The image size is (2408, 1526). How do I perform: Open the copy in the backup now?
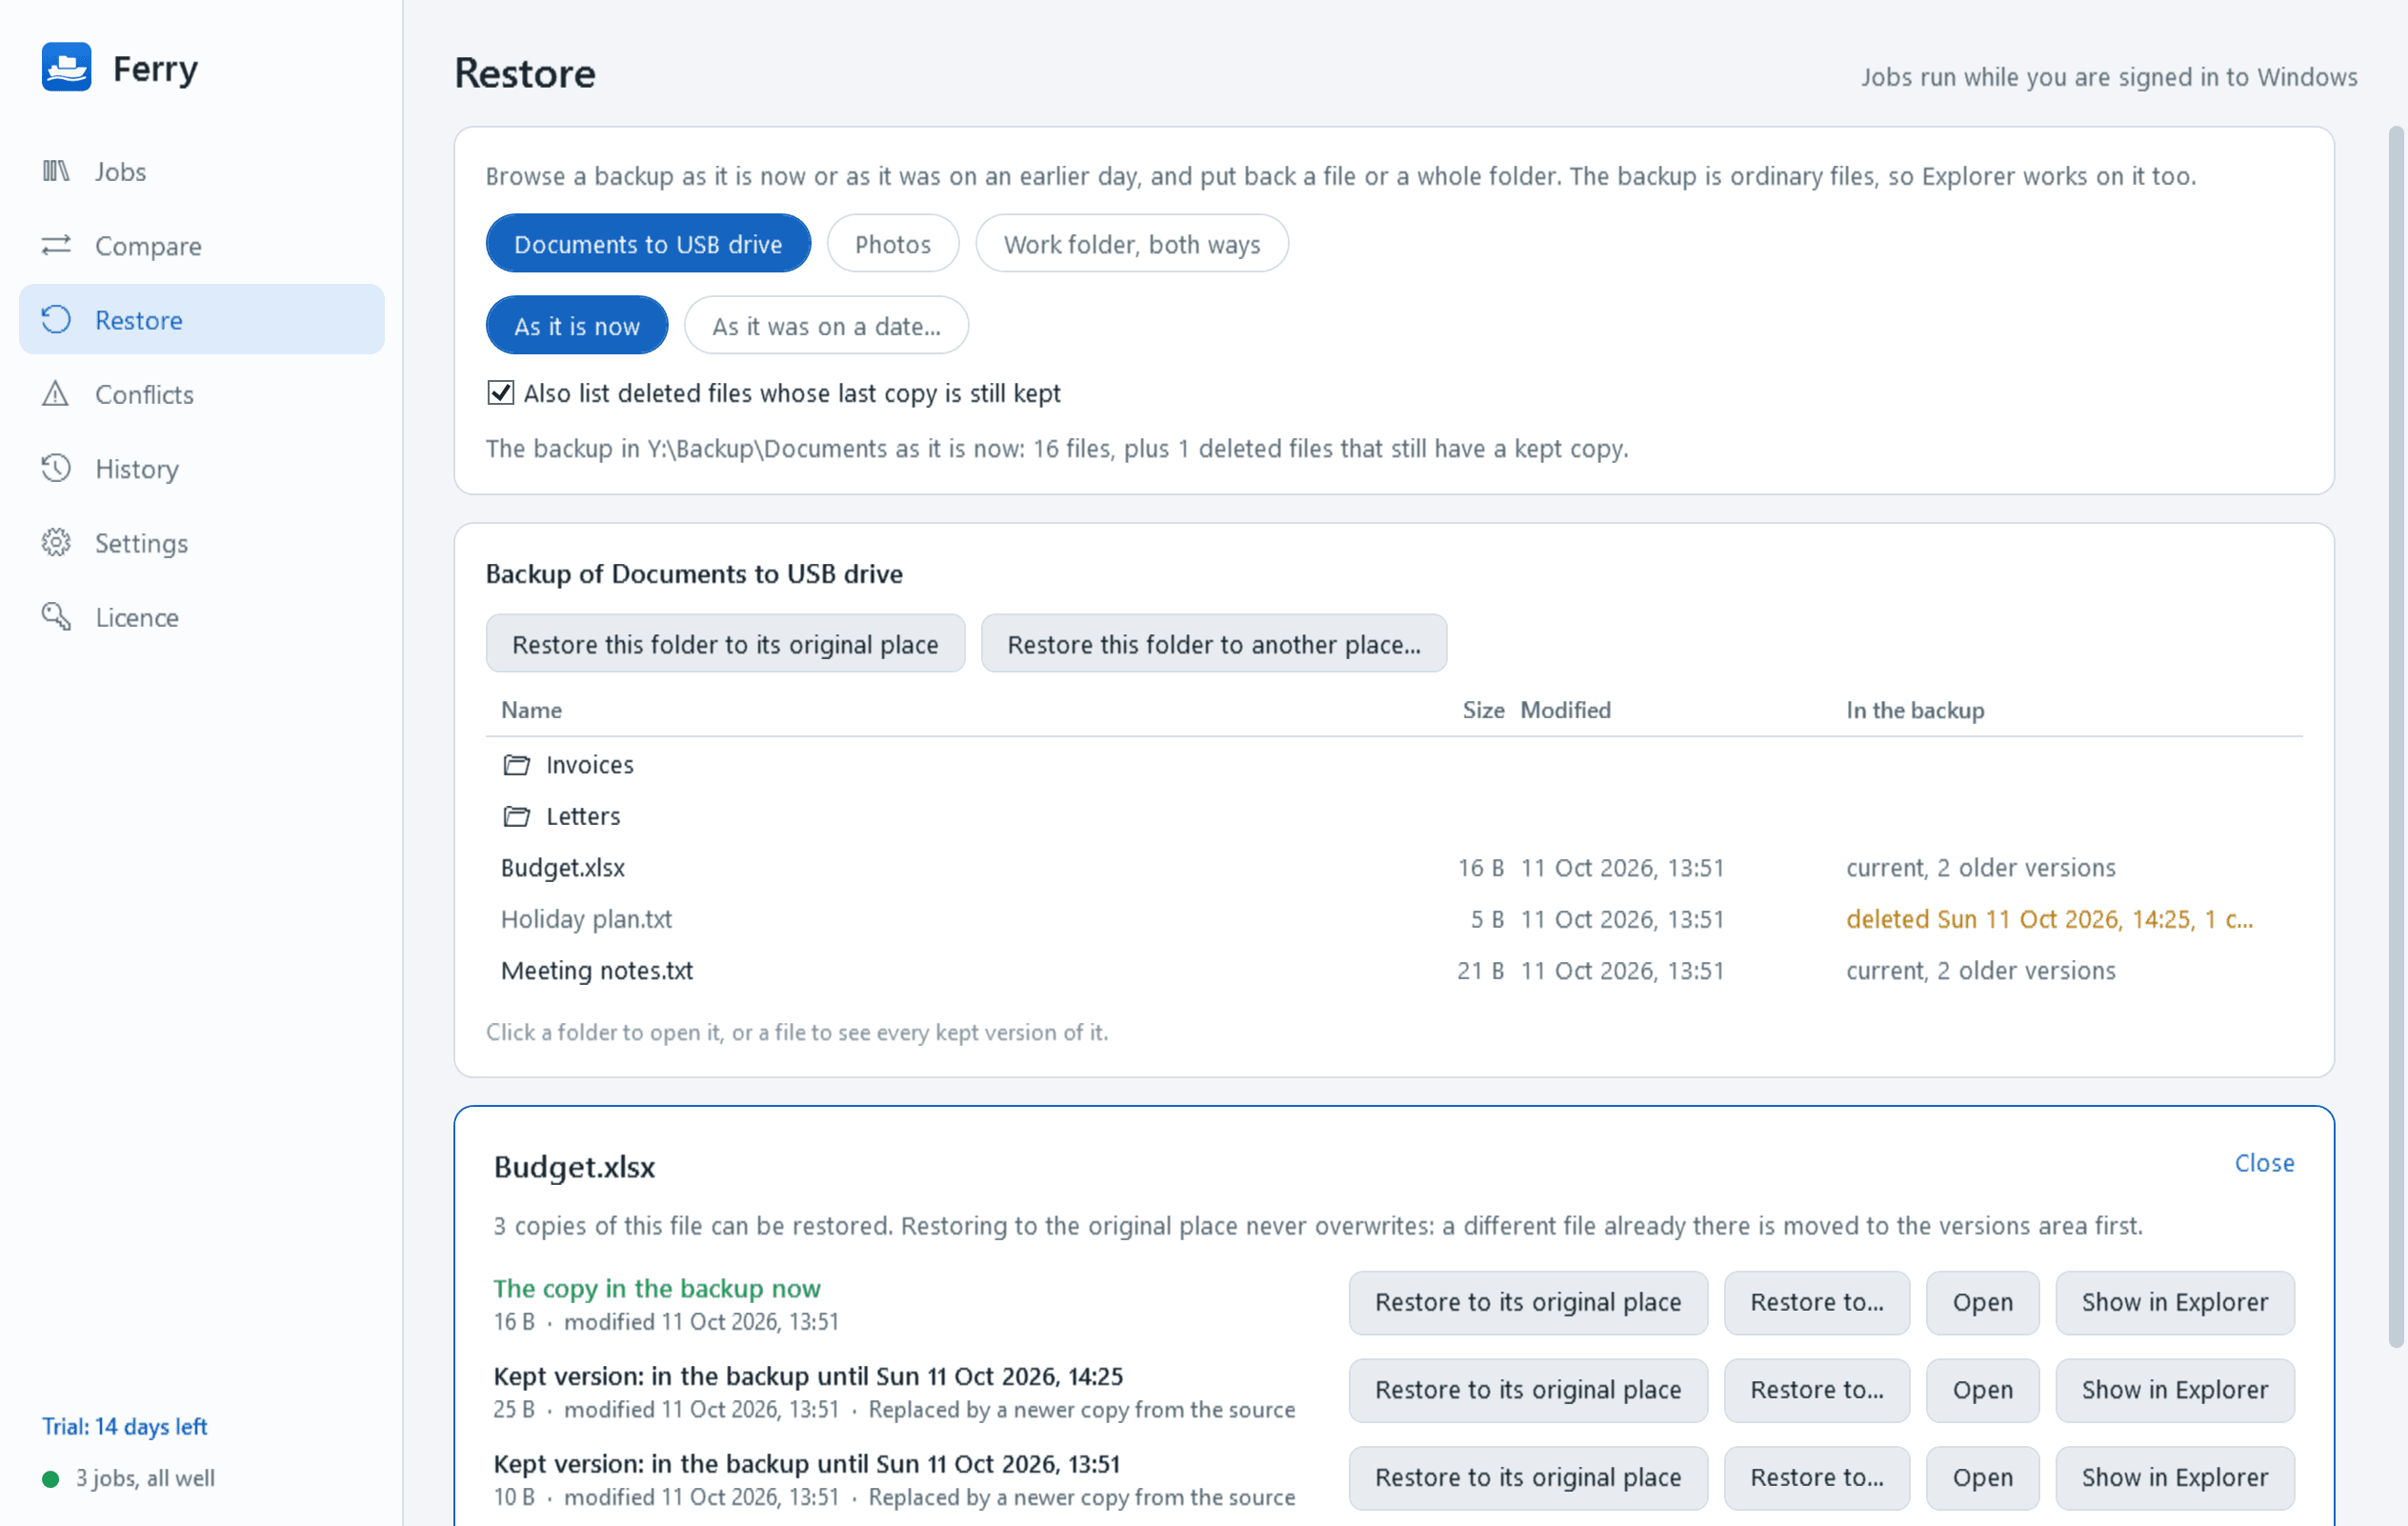[1982, 1302]
